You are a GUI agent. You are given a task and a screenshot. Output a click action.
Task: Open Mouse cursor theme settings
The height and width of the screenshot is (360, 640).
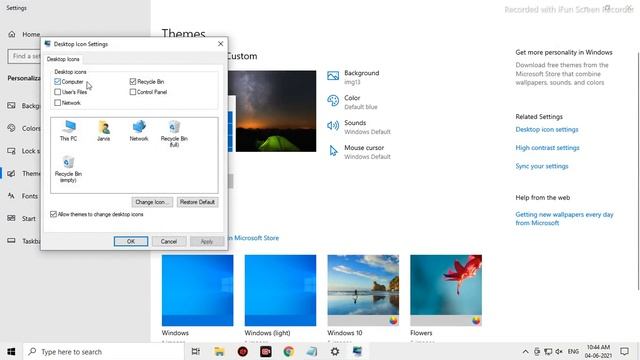point(359,152)
